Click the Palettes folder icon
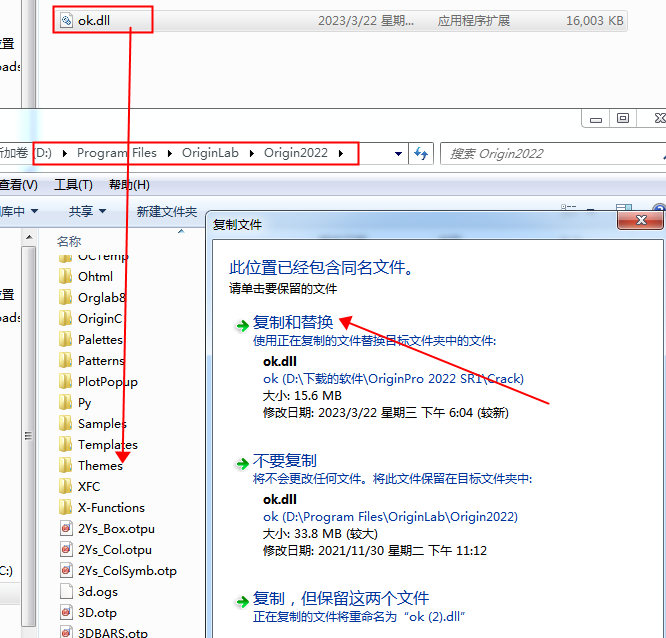666x638 pixels. (x=65, y=339)
